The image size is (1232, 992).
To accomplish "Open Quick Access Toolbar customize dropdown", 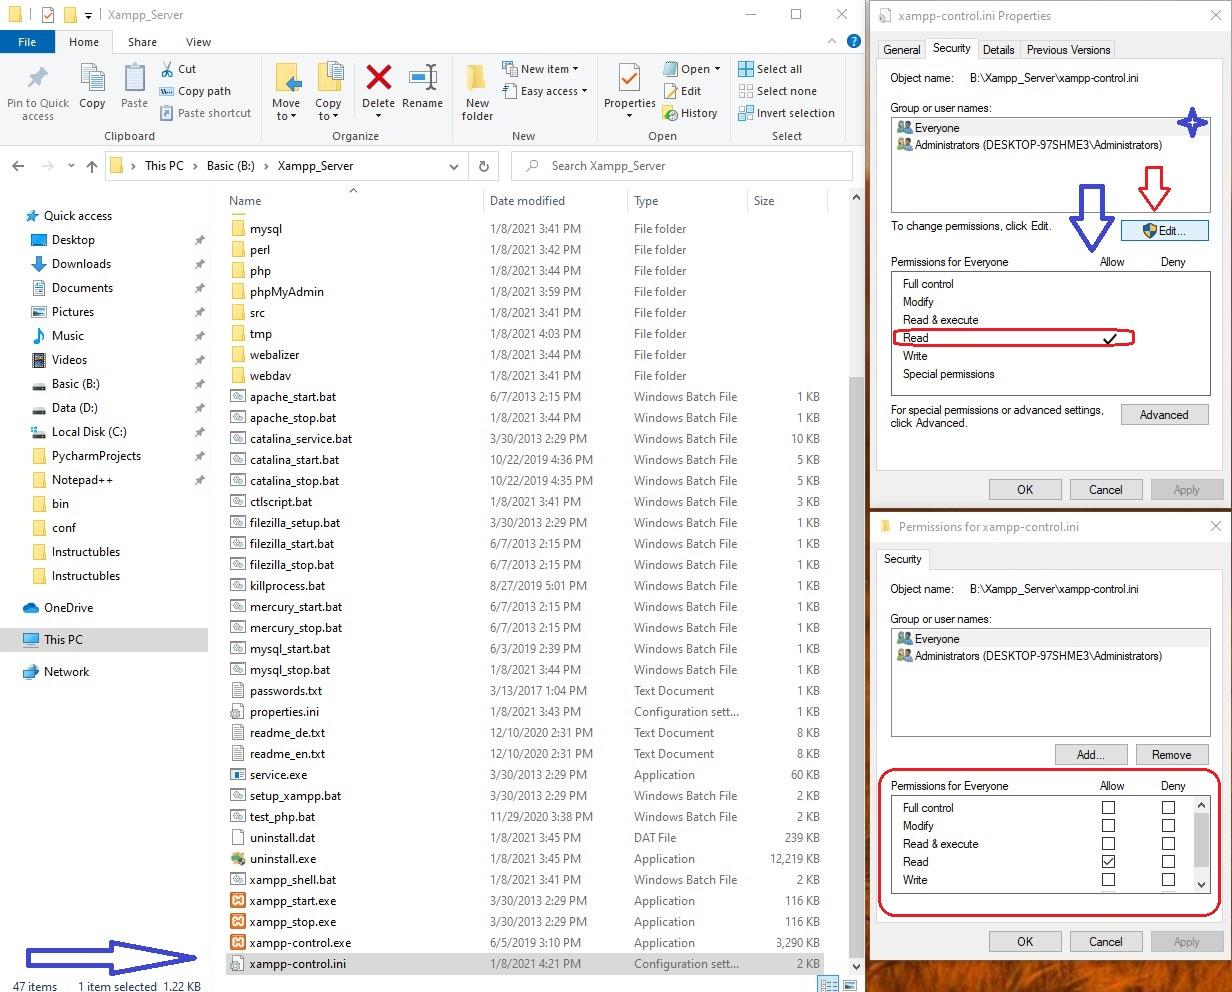I will click(89, 15).
